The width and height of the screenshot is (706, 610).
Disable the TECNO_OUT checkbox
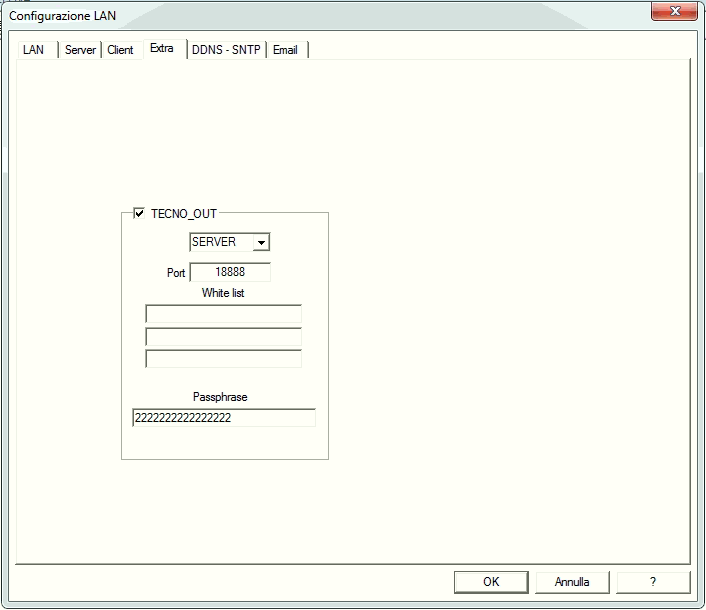(x=139, y=213)
